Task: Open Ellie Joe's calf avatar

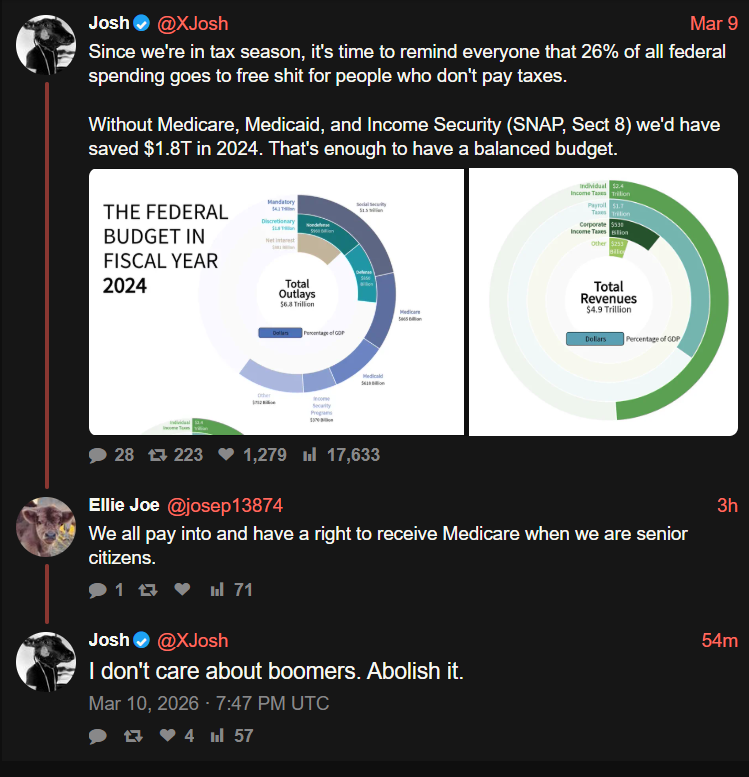Action: tap(44, 526)
